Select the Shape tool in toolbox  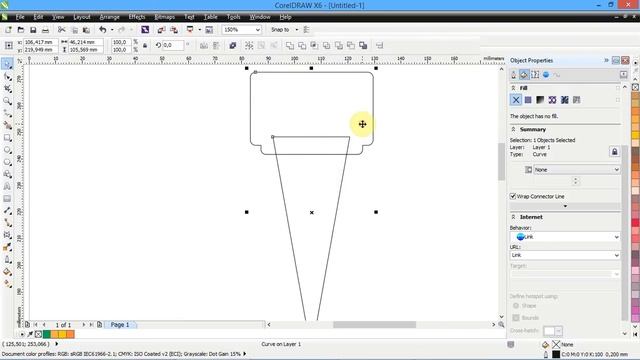[x=7, y=76]
